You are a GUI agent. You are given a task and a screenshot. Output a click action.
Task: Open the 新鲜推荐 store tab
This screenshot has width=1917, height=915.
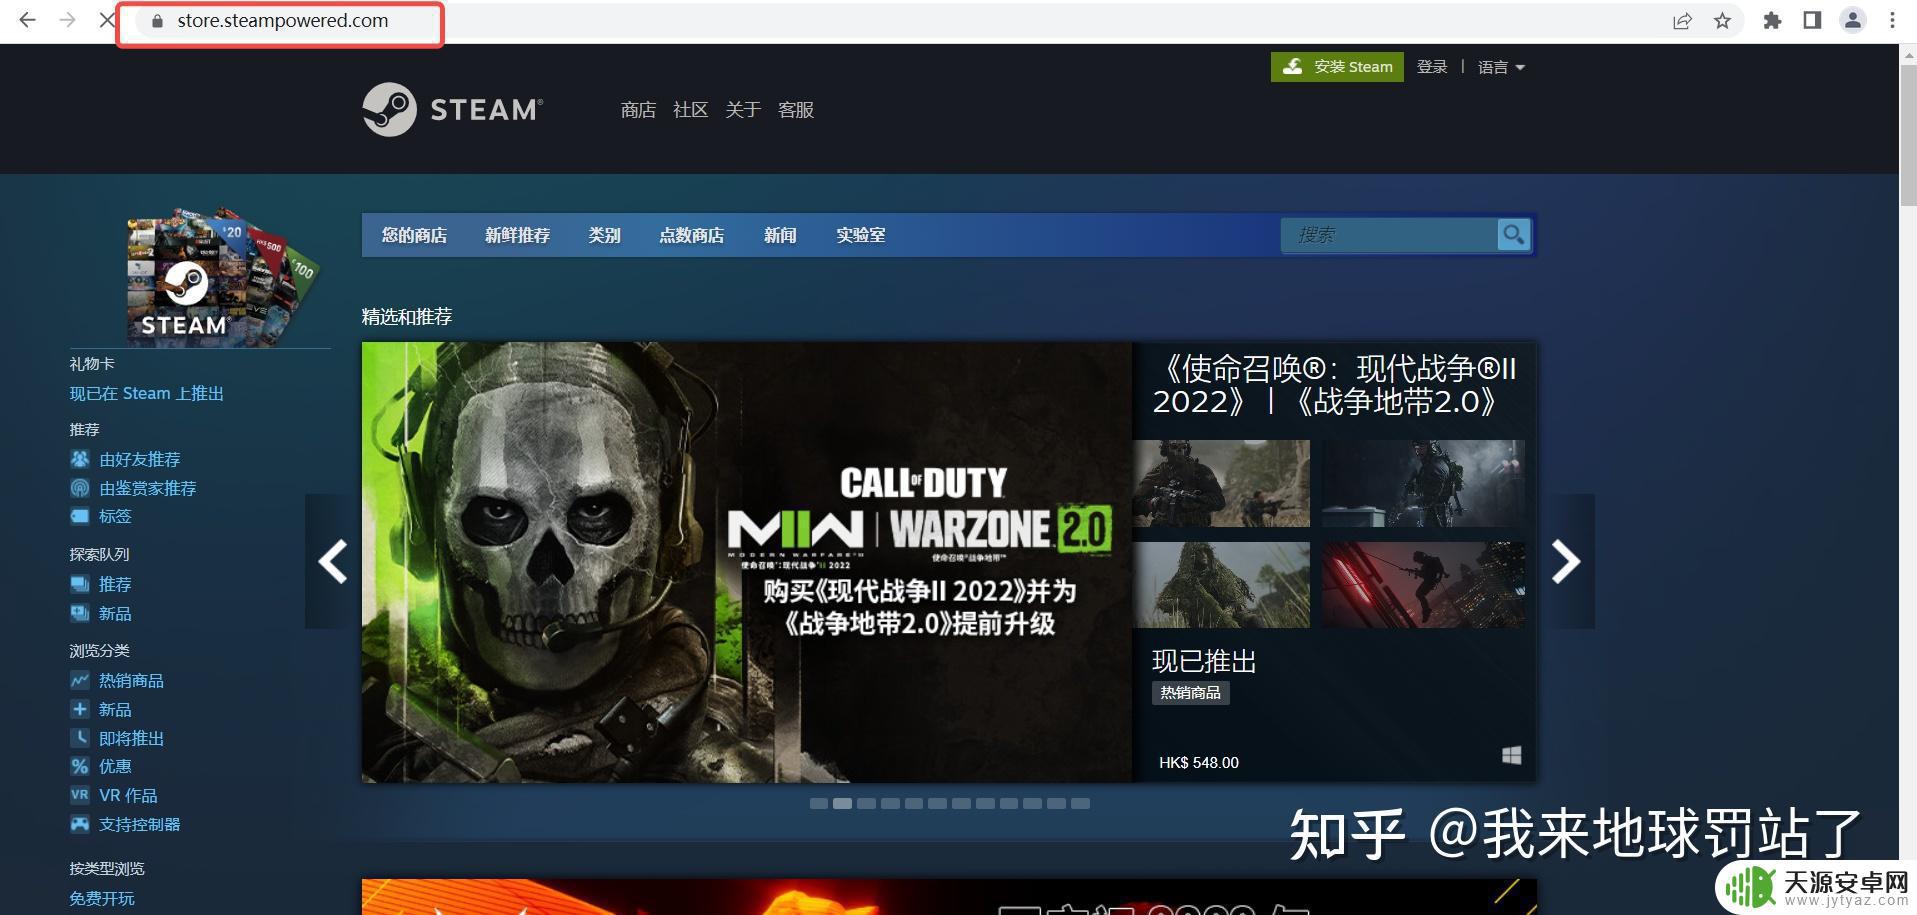point(517,235)
